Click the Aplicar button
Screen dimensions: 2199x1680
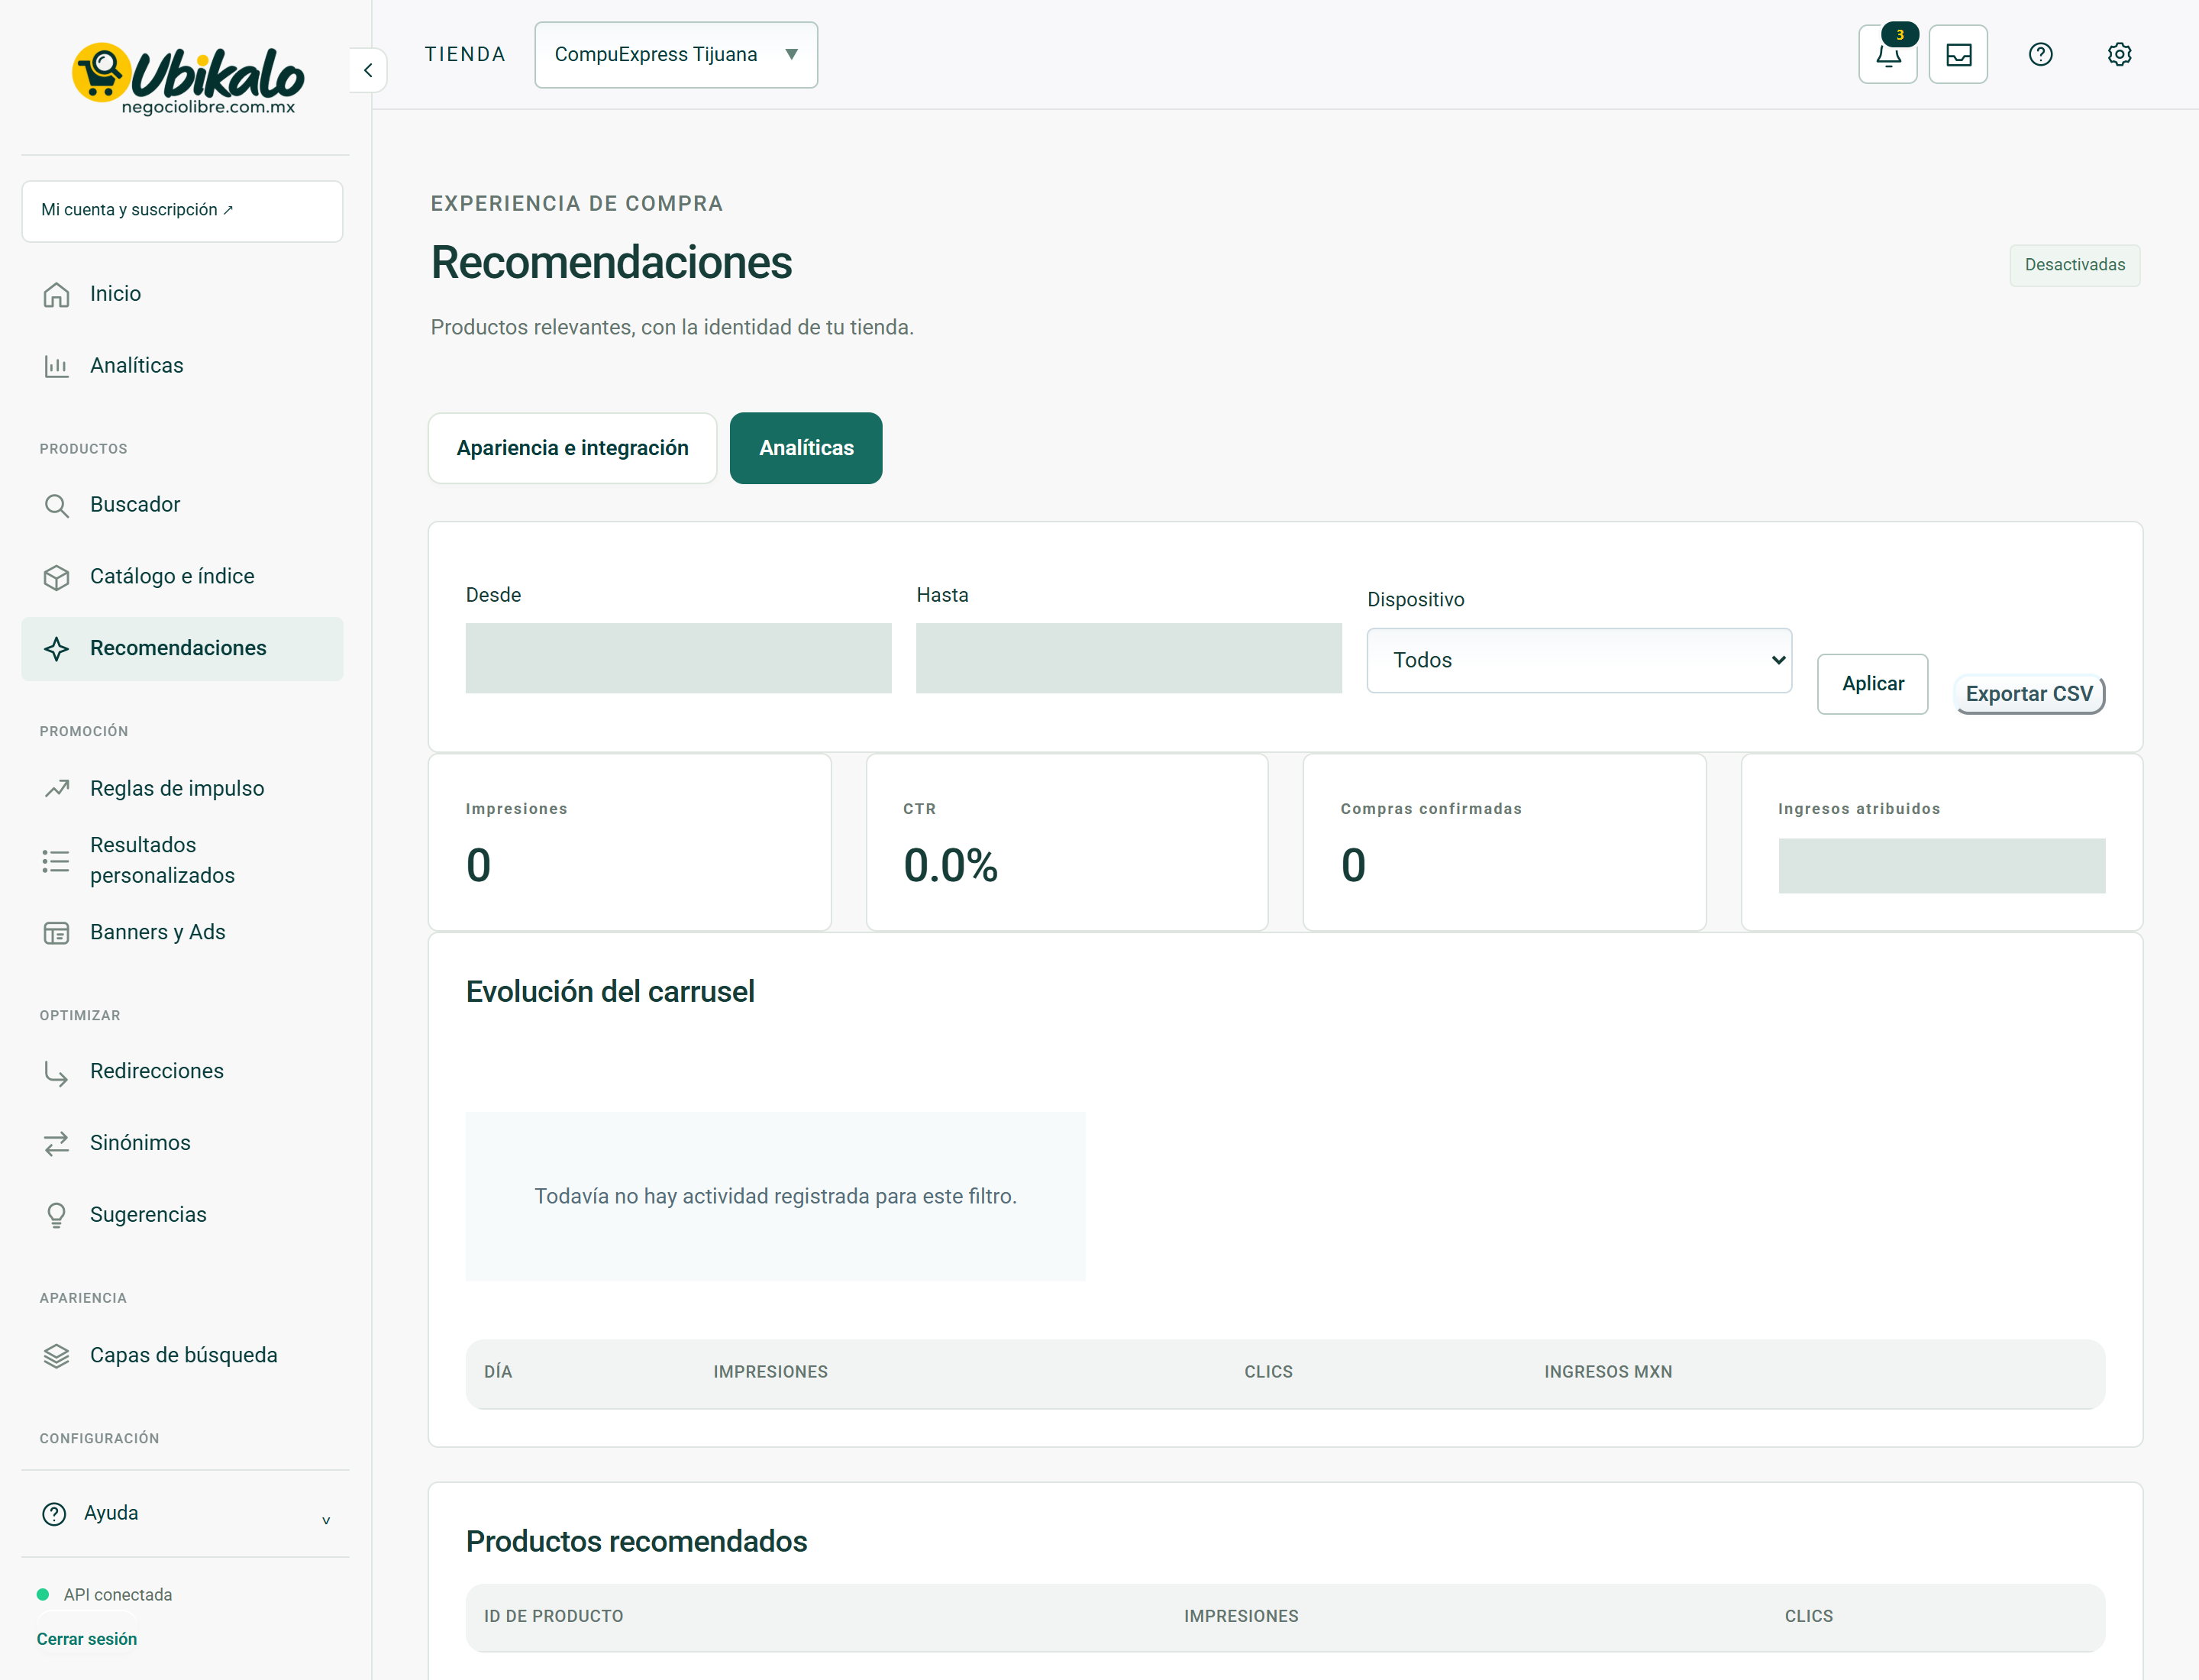click(1873, 684)
